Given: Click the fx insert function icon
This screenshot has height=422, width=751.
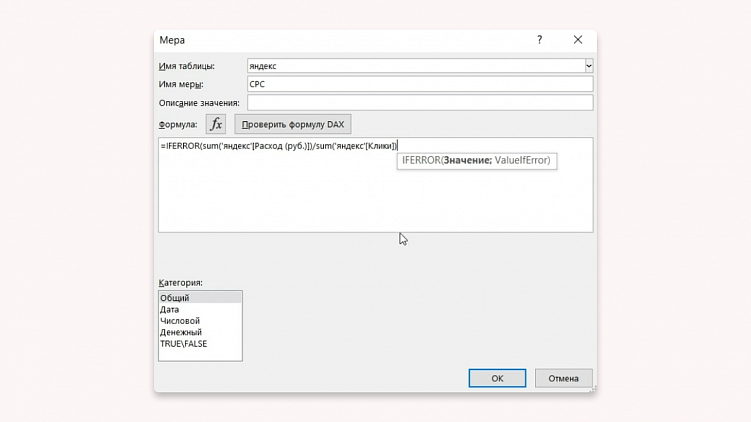Looking at the screenshot, I should [216, 124].
